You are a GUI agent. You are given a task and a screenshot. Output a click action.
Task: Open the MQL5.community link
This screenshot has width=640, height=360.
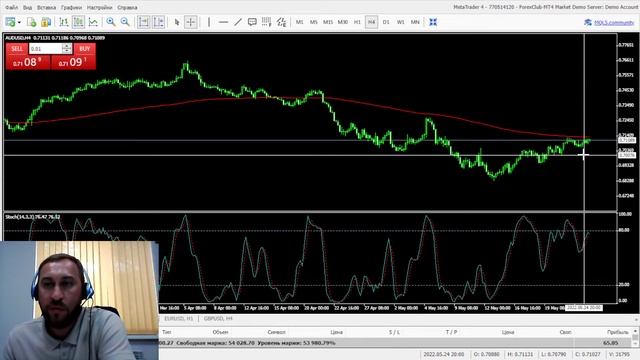click(613, 22)
